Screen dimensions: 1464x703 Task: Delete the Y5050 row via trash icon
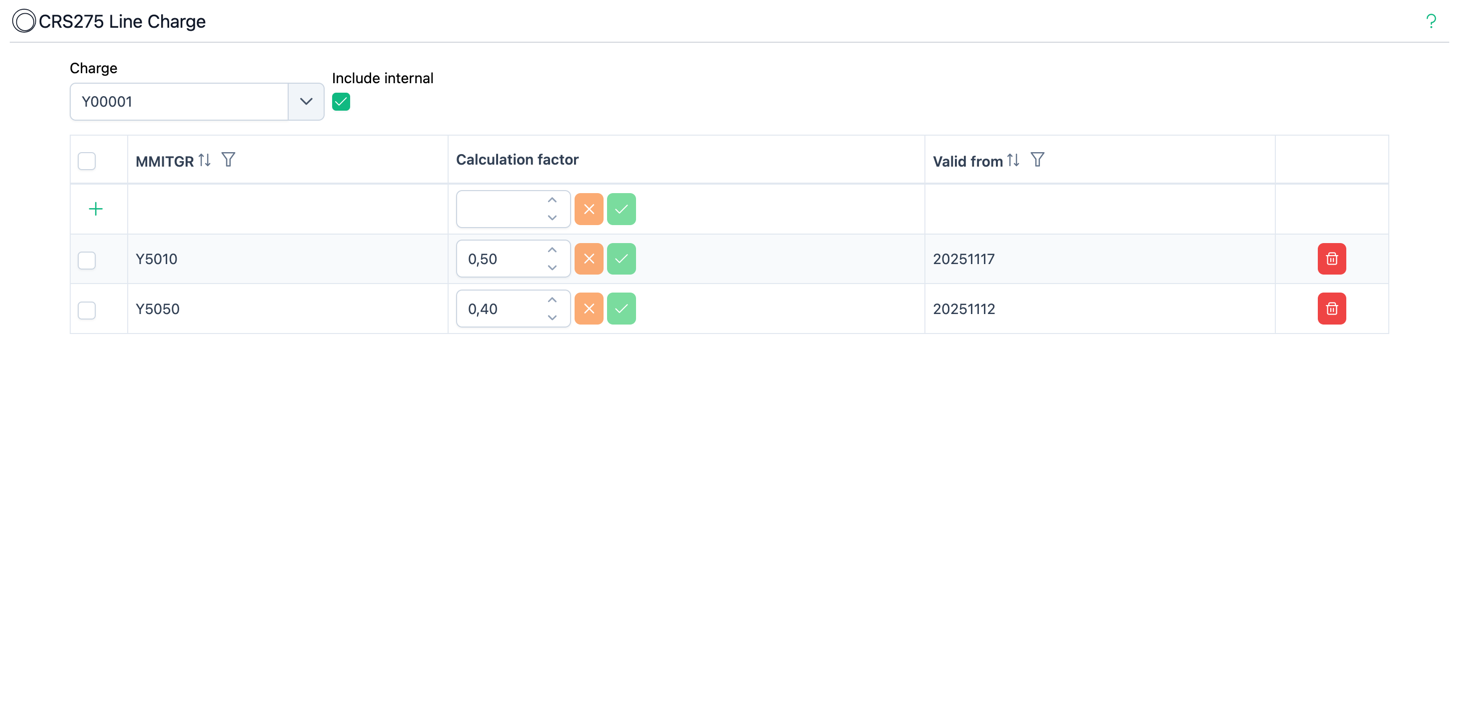click(x=1331, y=308)
